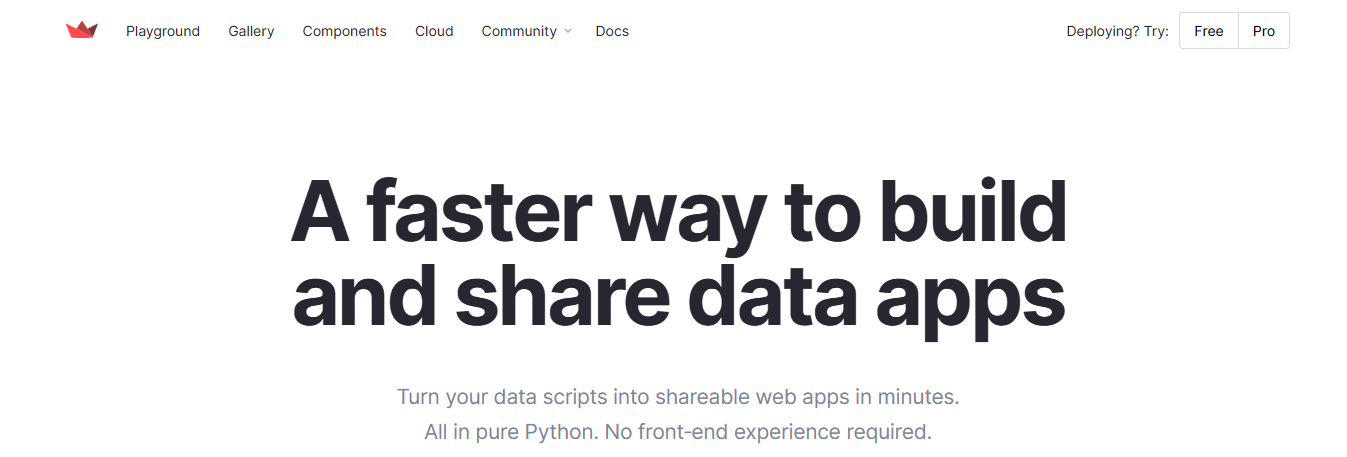Click the headline 'A faster way to build'
The image size is (1347, 457).
pos(678,213)
